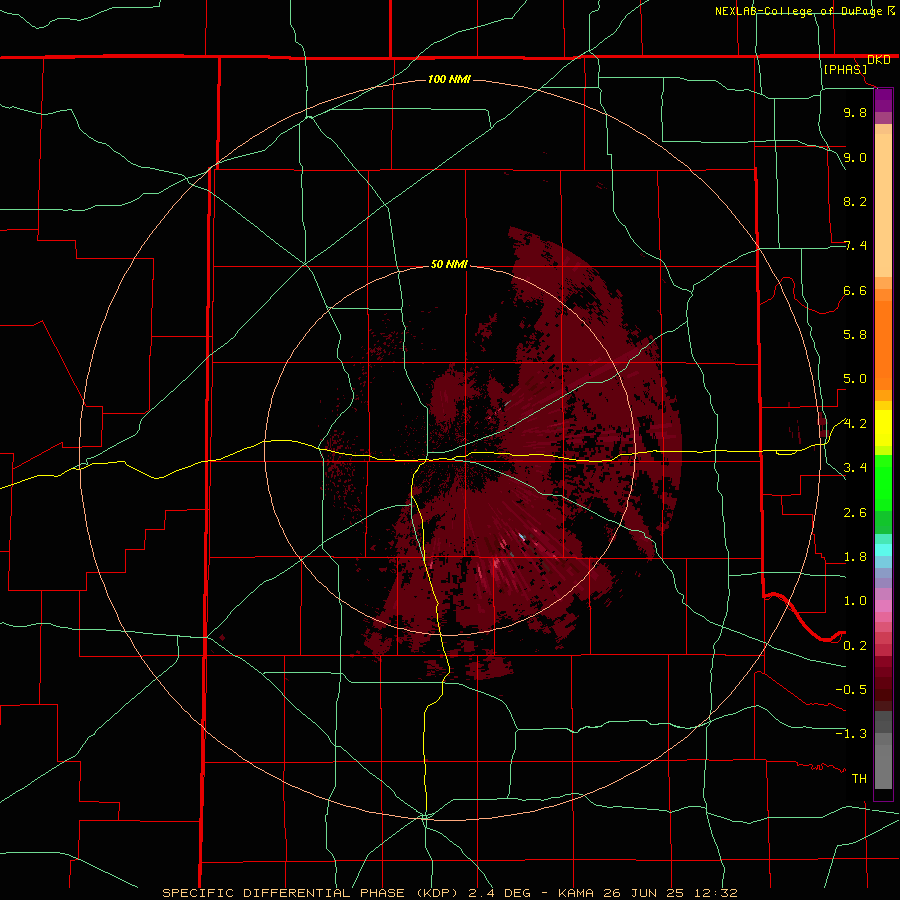Pick the purple top segment of color bar
The height and width of the screenshot is (900, 900).
[x=883, y=100]
